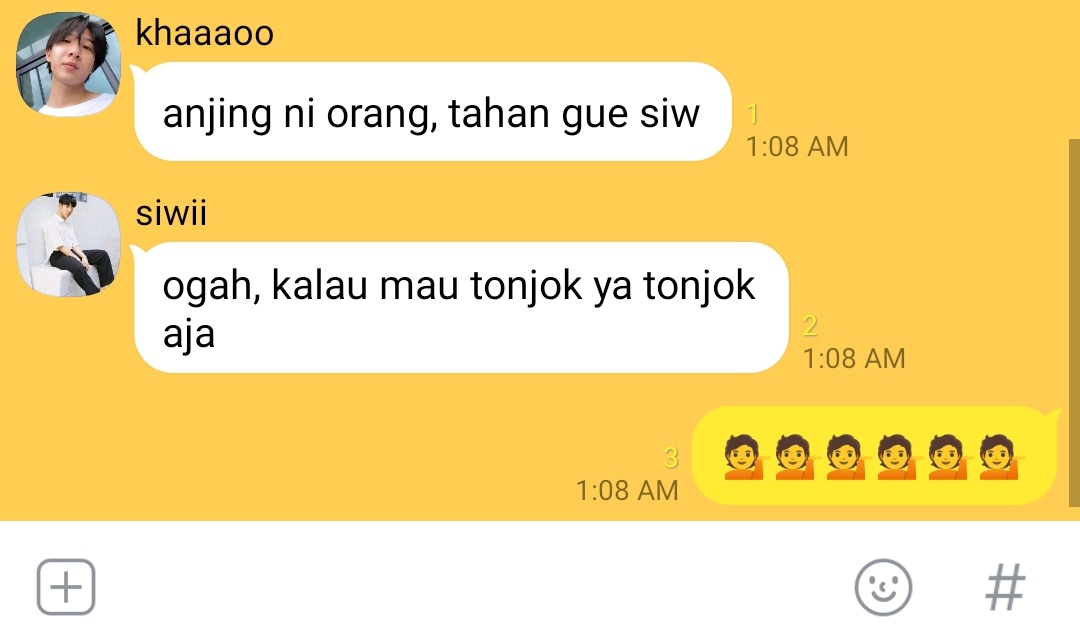Viewport: 1080px width, 641px height.
Task: Tap the hashtag search icon
Action: (x=1006, y=587)
